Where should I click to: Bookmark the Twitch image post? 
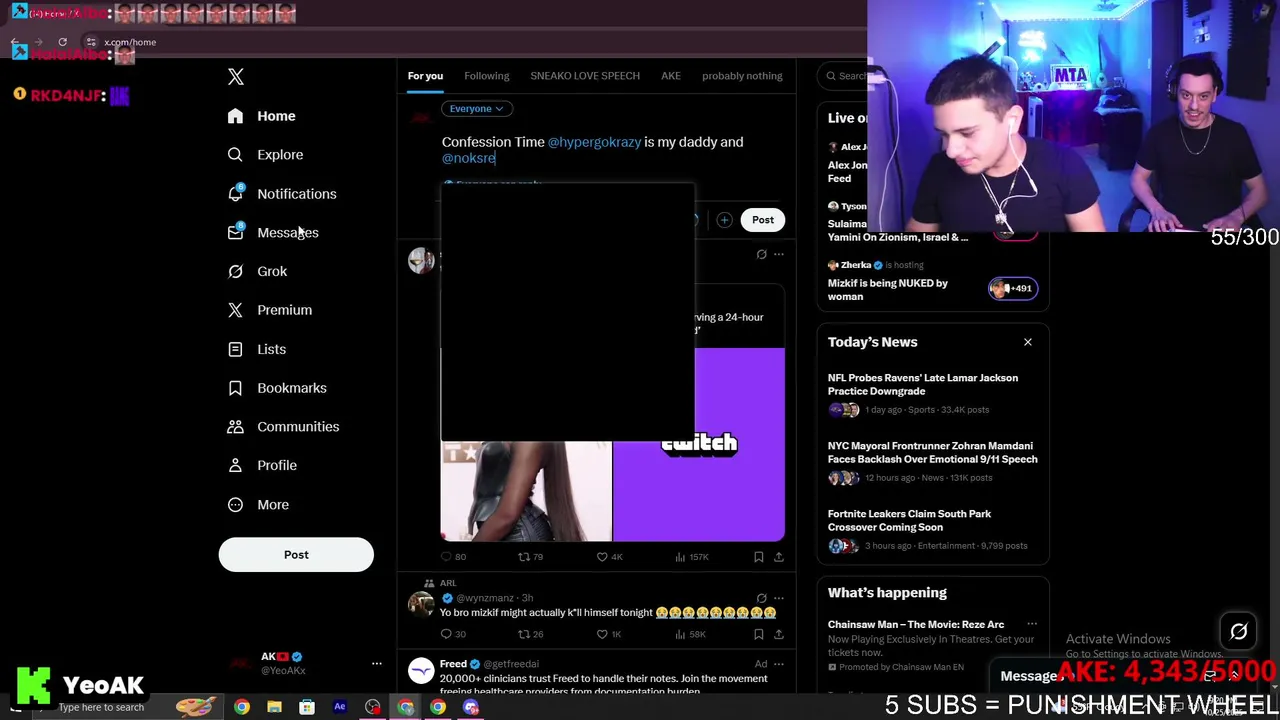click(x=758, y=557)
